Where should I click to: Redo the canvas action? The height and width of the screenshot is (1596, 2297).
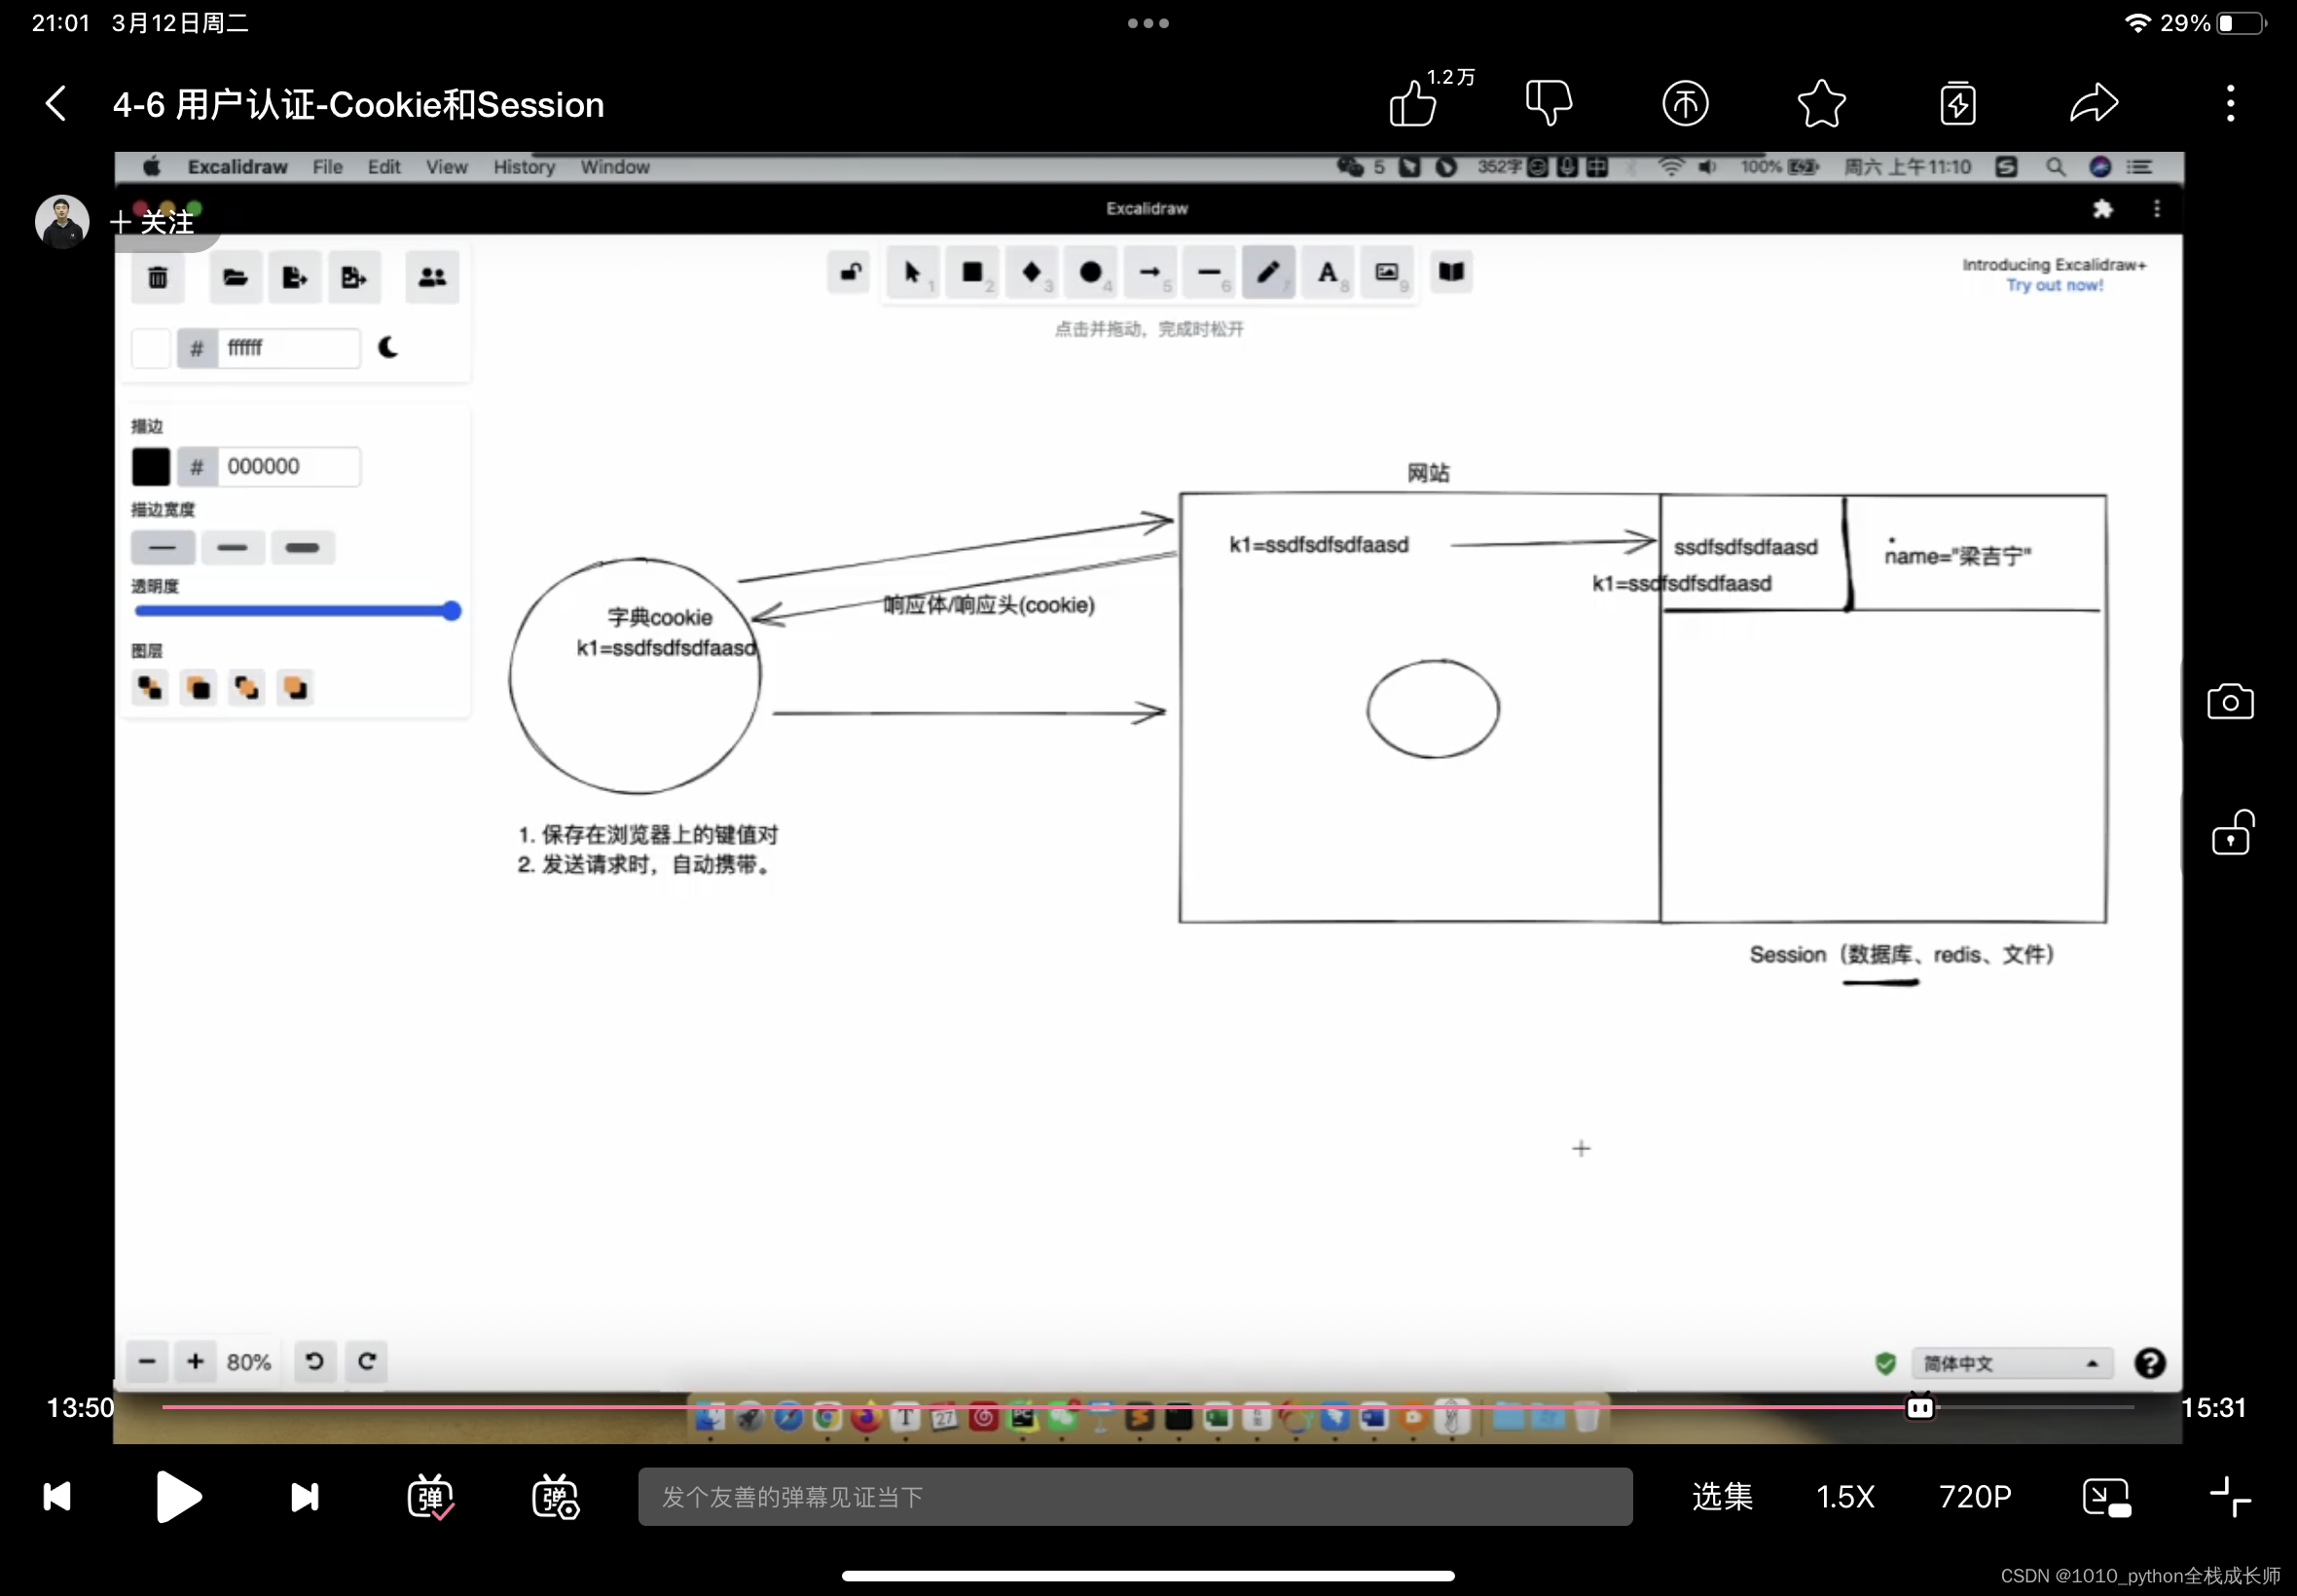(367, 1361)
